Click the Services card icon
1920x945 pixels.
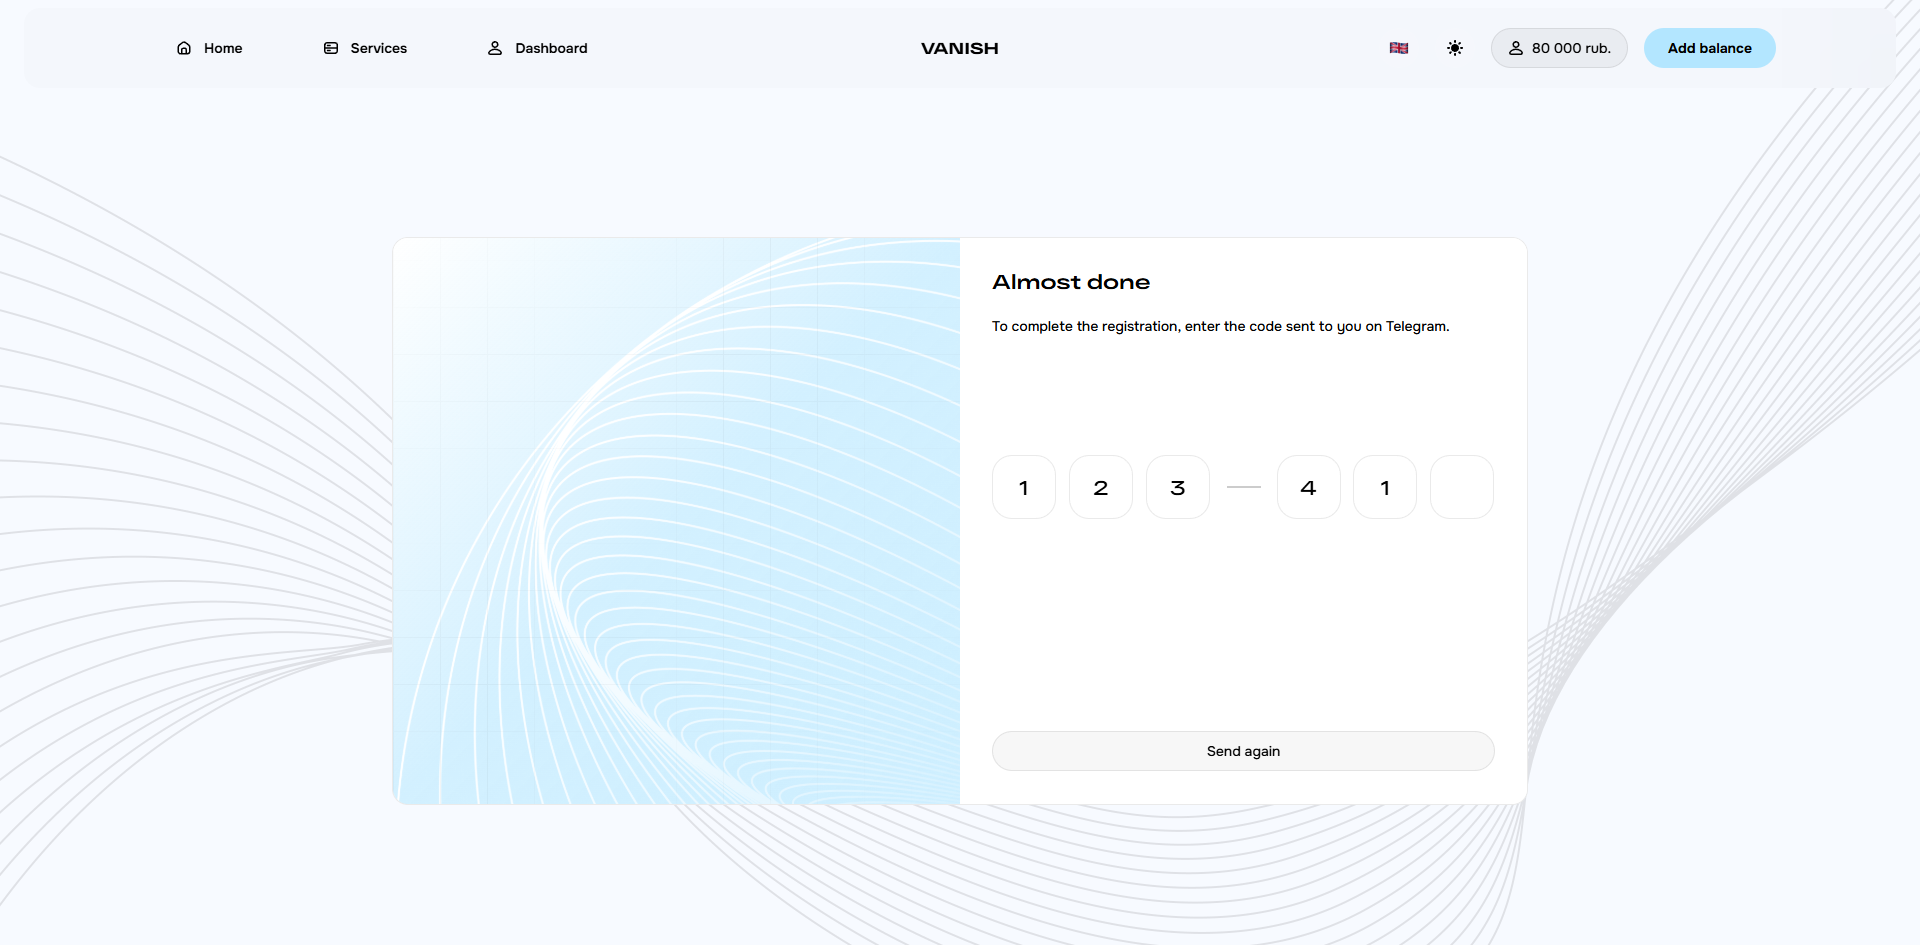[x=331, y=48]
